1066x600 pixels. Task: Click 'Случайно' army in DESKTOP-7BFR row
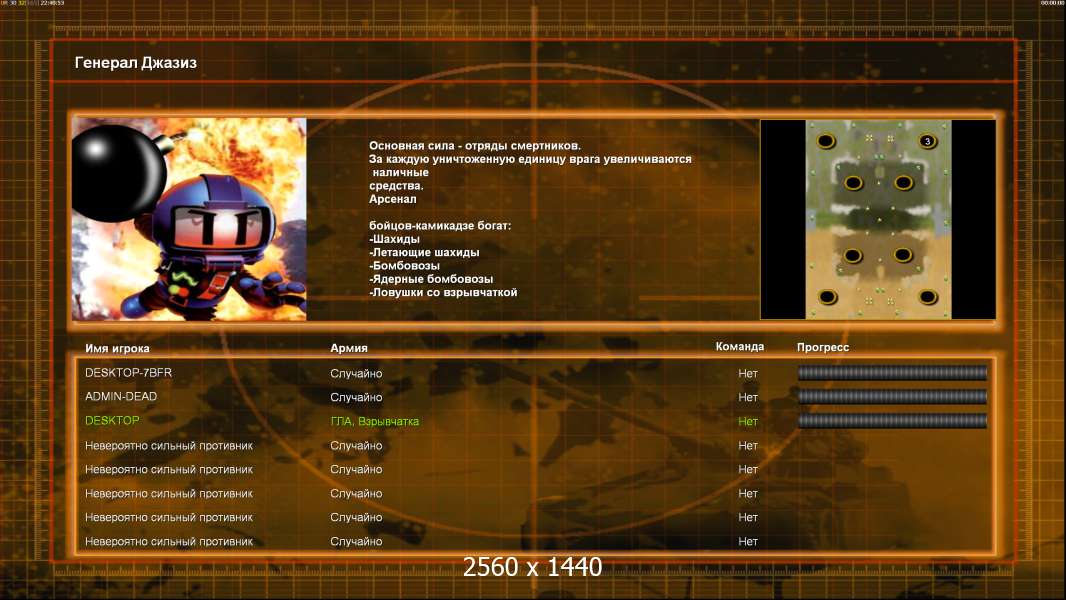tap(356, 373)
